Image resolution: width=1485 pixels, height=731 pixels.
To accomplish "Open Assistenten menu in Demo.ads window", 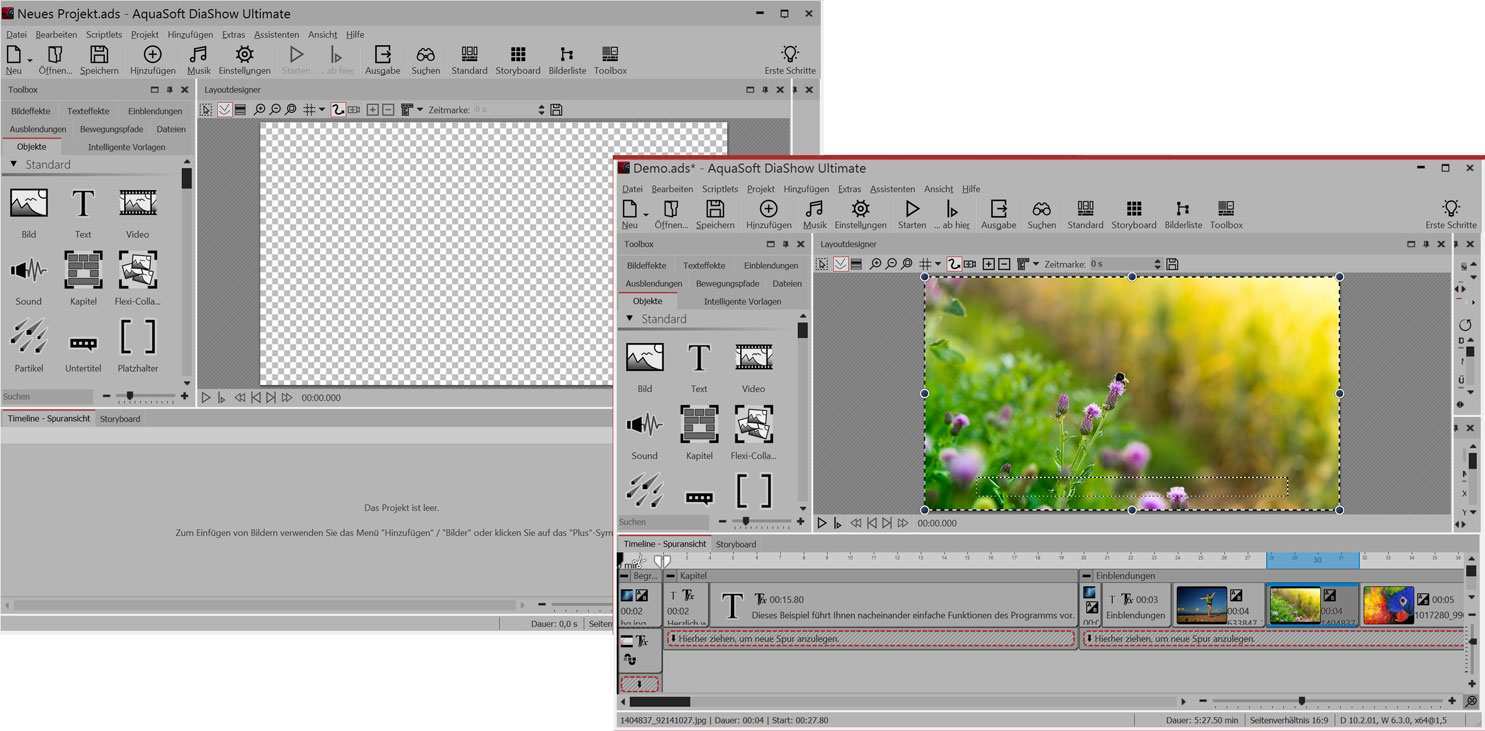I will pos(892,189).
